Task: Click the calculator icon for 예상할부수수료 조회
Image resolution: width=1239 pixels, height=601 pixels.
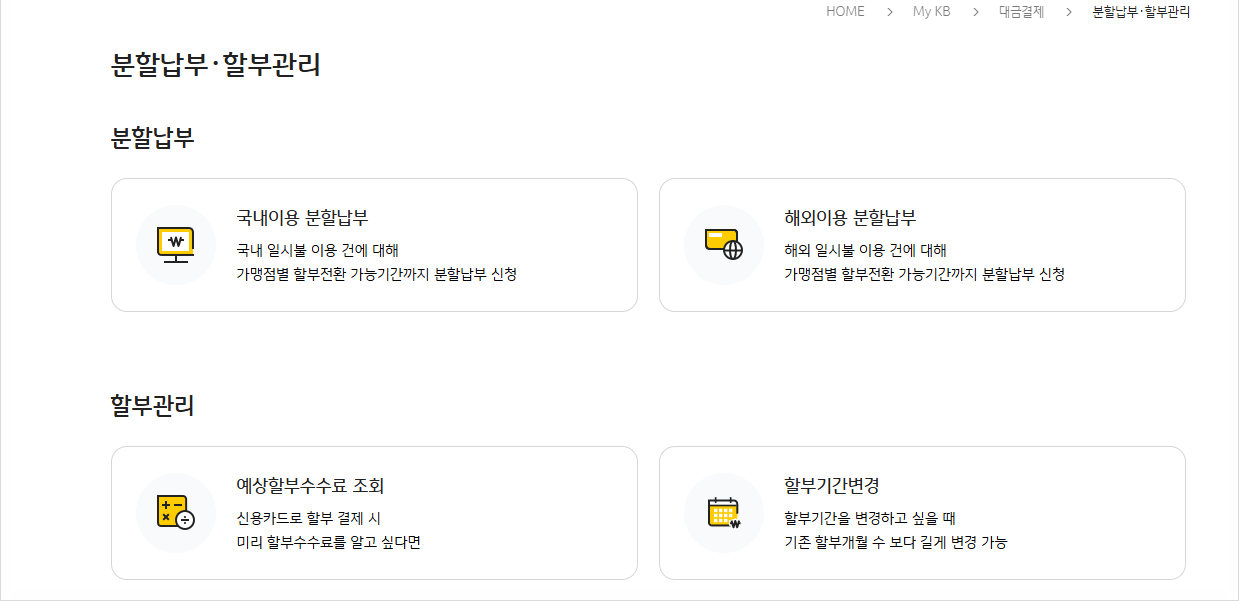Action: 176,513
